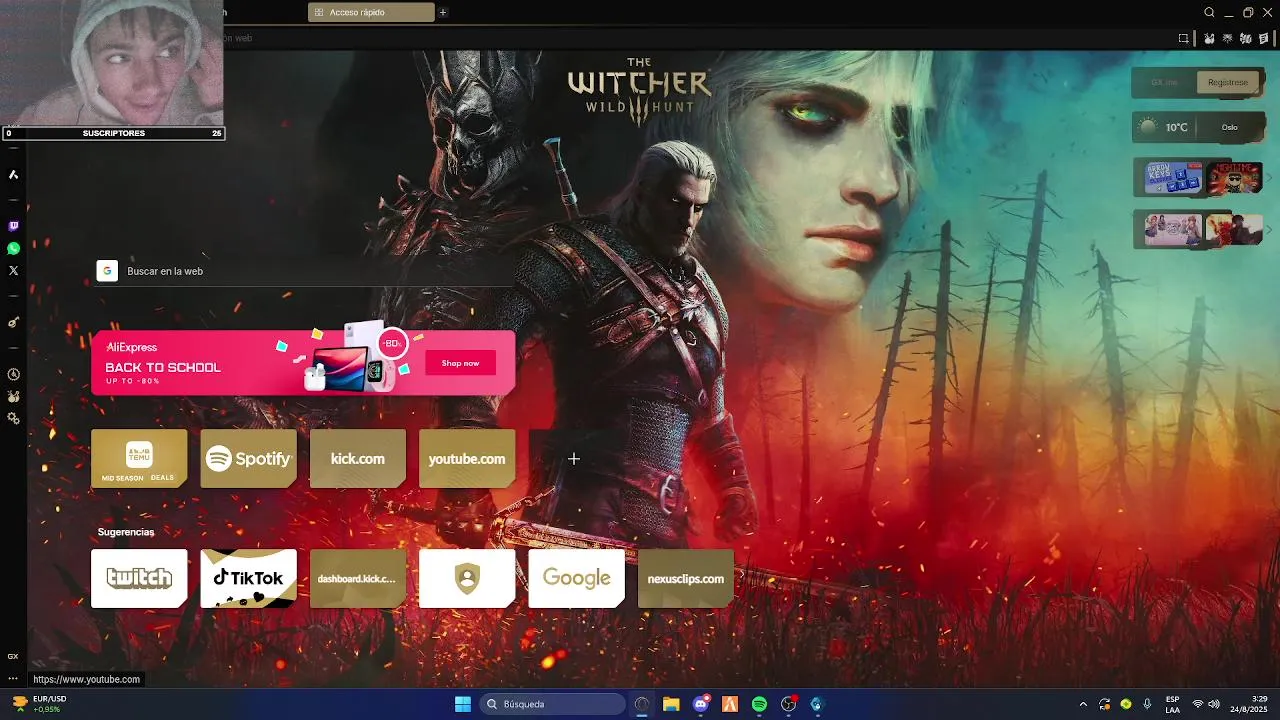The width and height of the screenshot is (1280, 720).
Task: Open the Twitch sidebar icon
Action: point(13,227)
